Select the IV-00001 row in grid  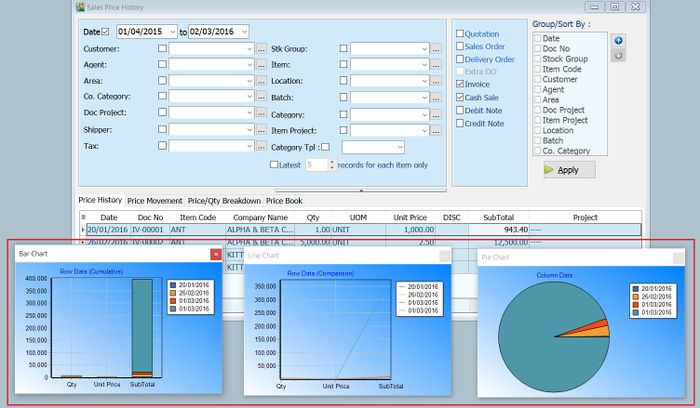pos(150,230)
